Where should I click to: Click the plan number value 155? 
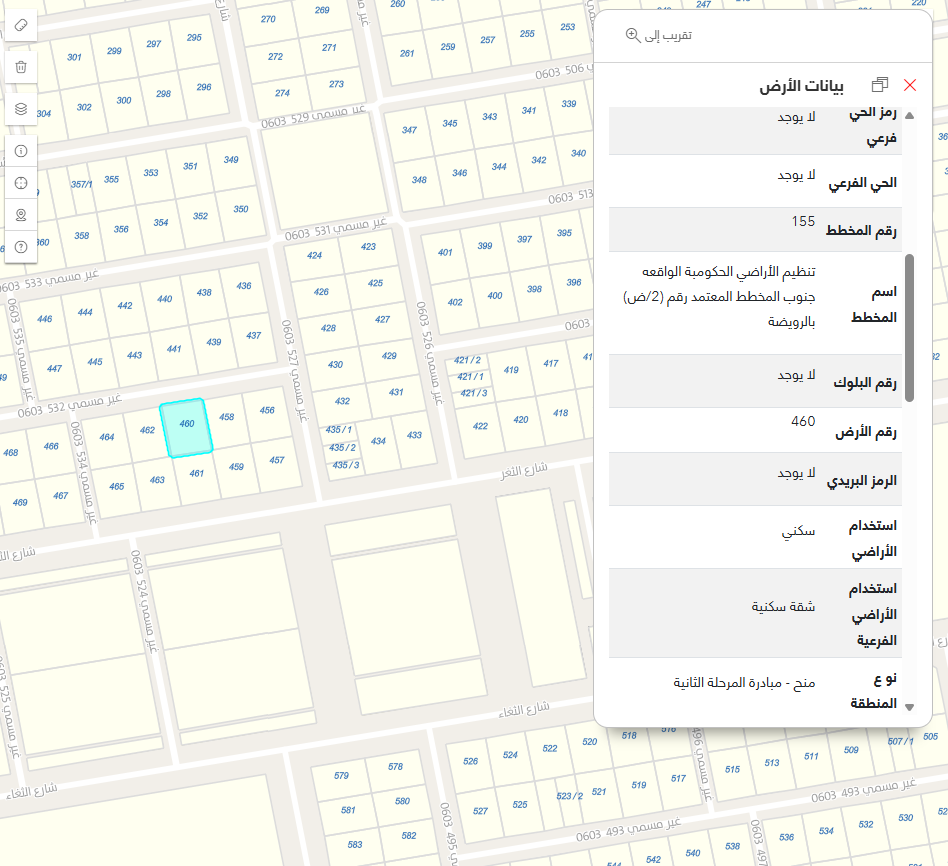coord(803,222)
